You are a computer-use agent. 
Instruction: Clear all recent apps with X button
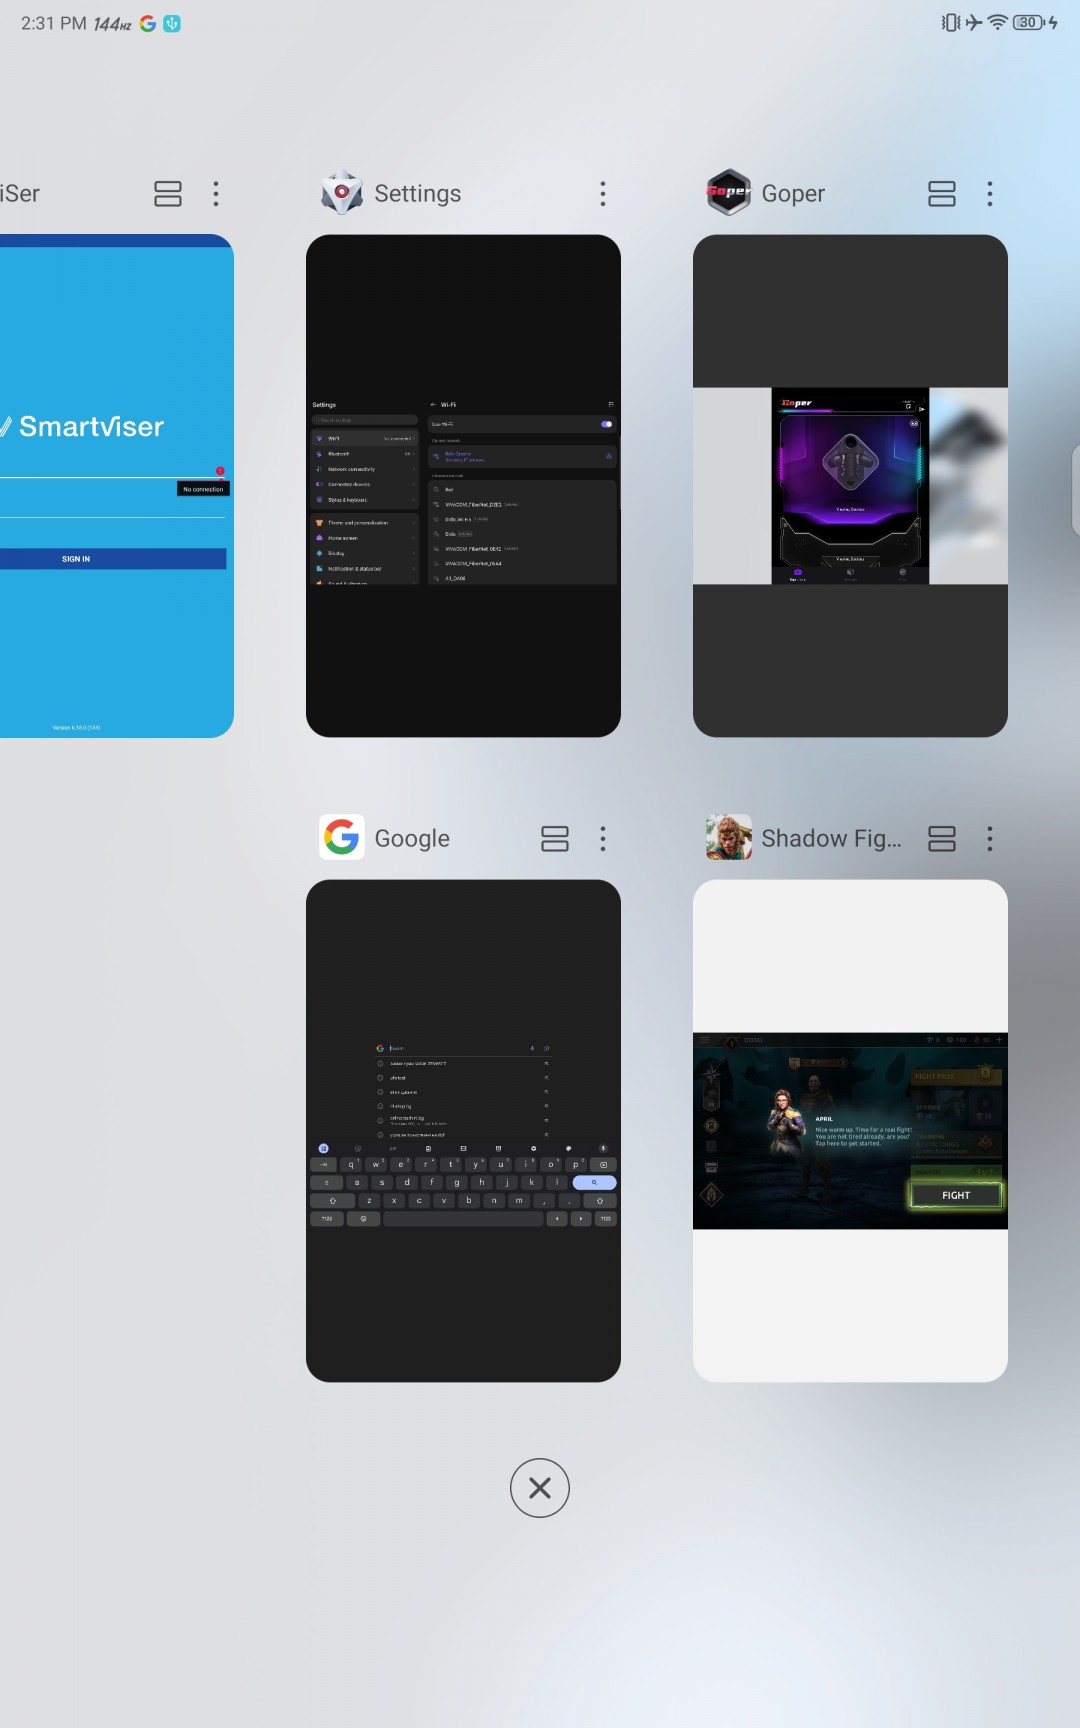click(540, 1488)
